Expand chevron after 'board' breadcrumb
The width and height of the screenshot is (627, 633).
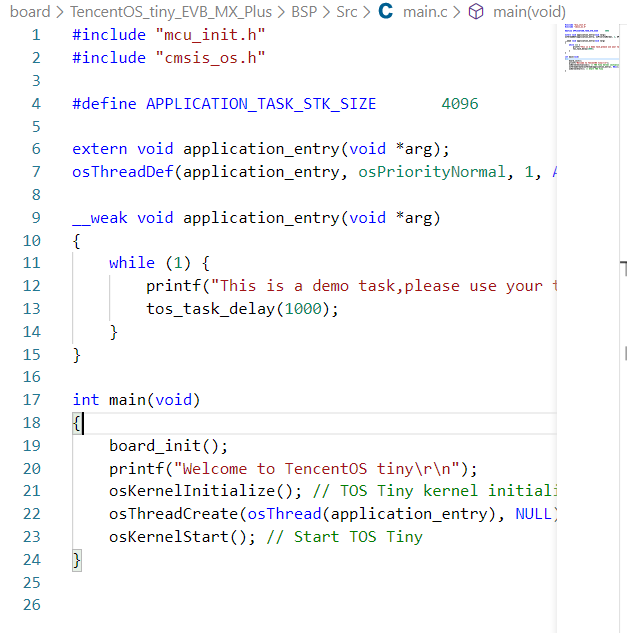(x=60, y=12)
